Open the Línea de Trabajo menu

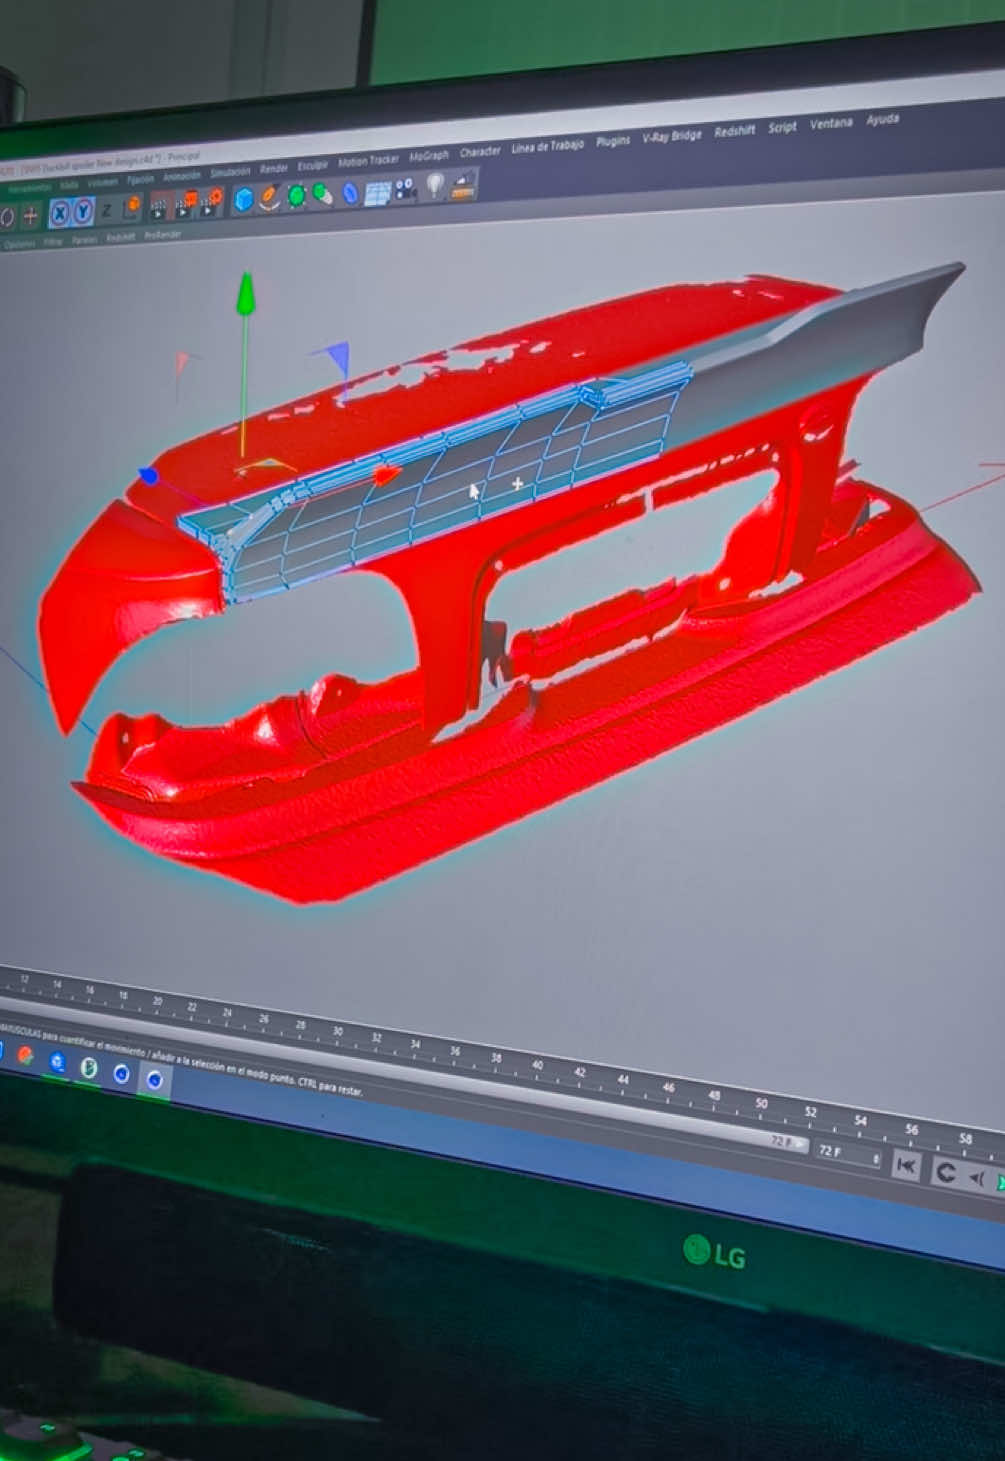547,147
